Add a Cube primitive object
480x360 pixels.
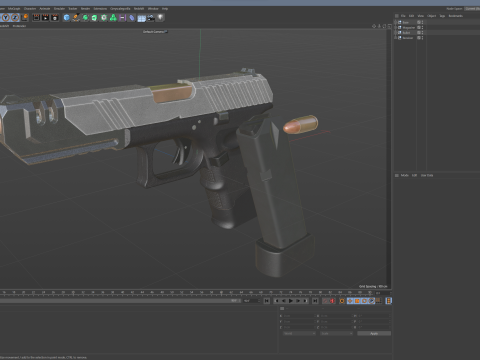coord(66,17)
